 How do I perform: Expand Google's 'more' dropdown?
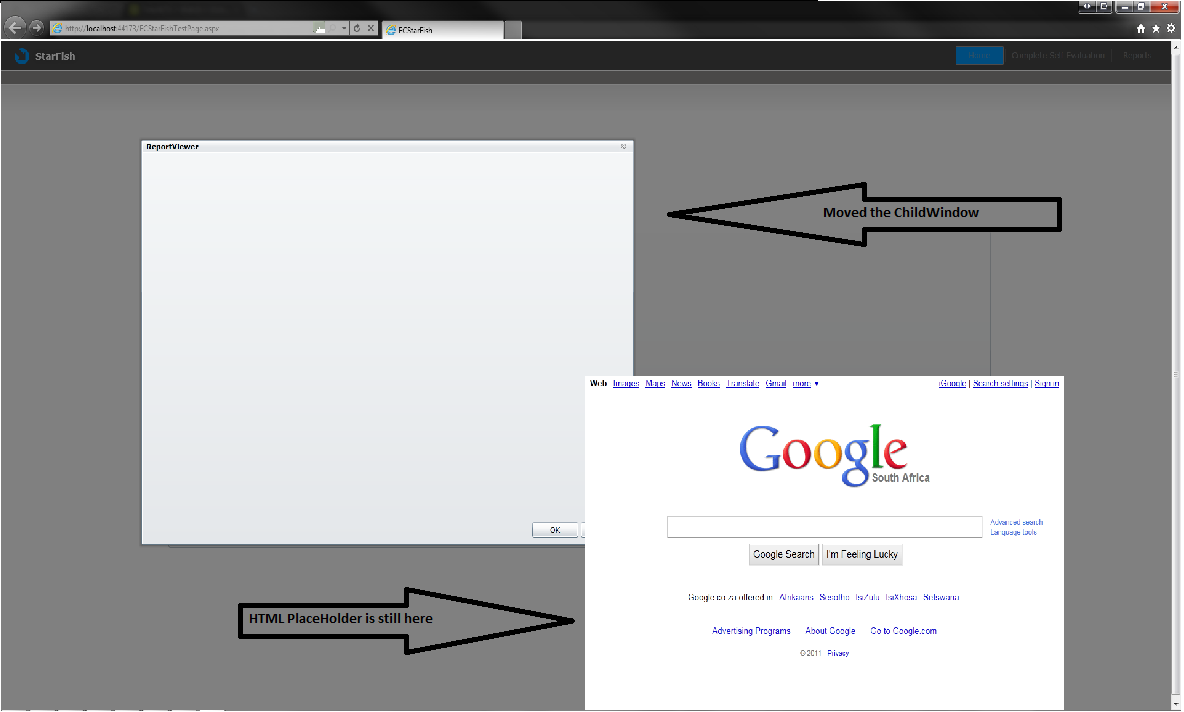(x=805, y=384)
